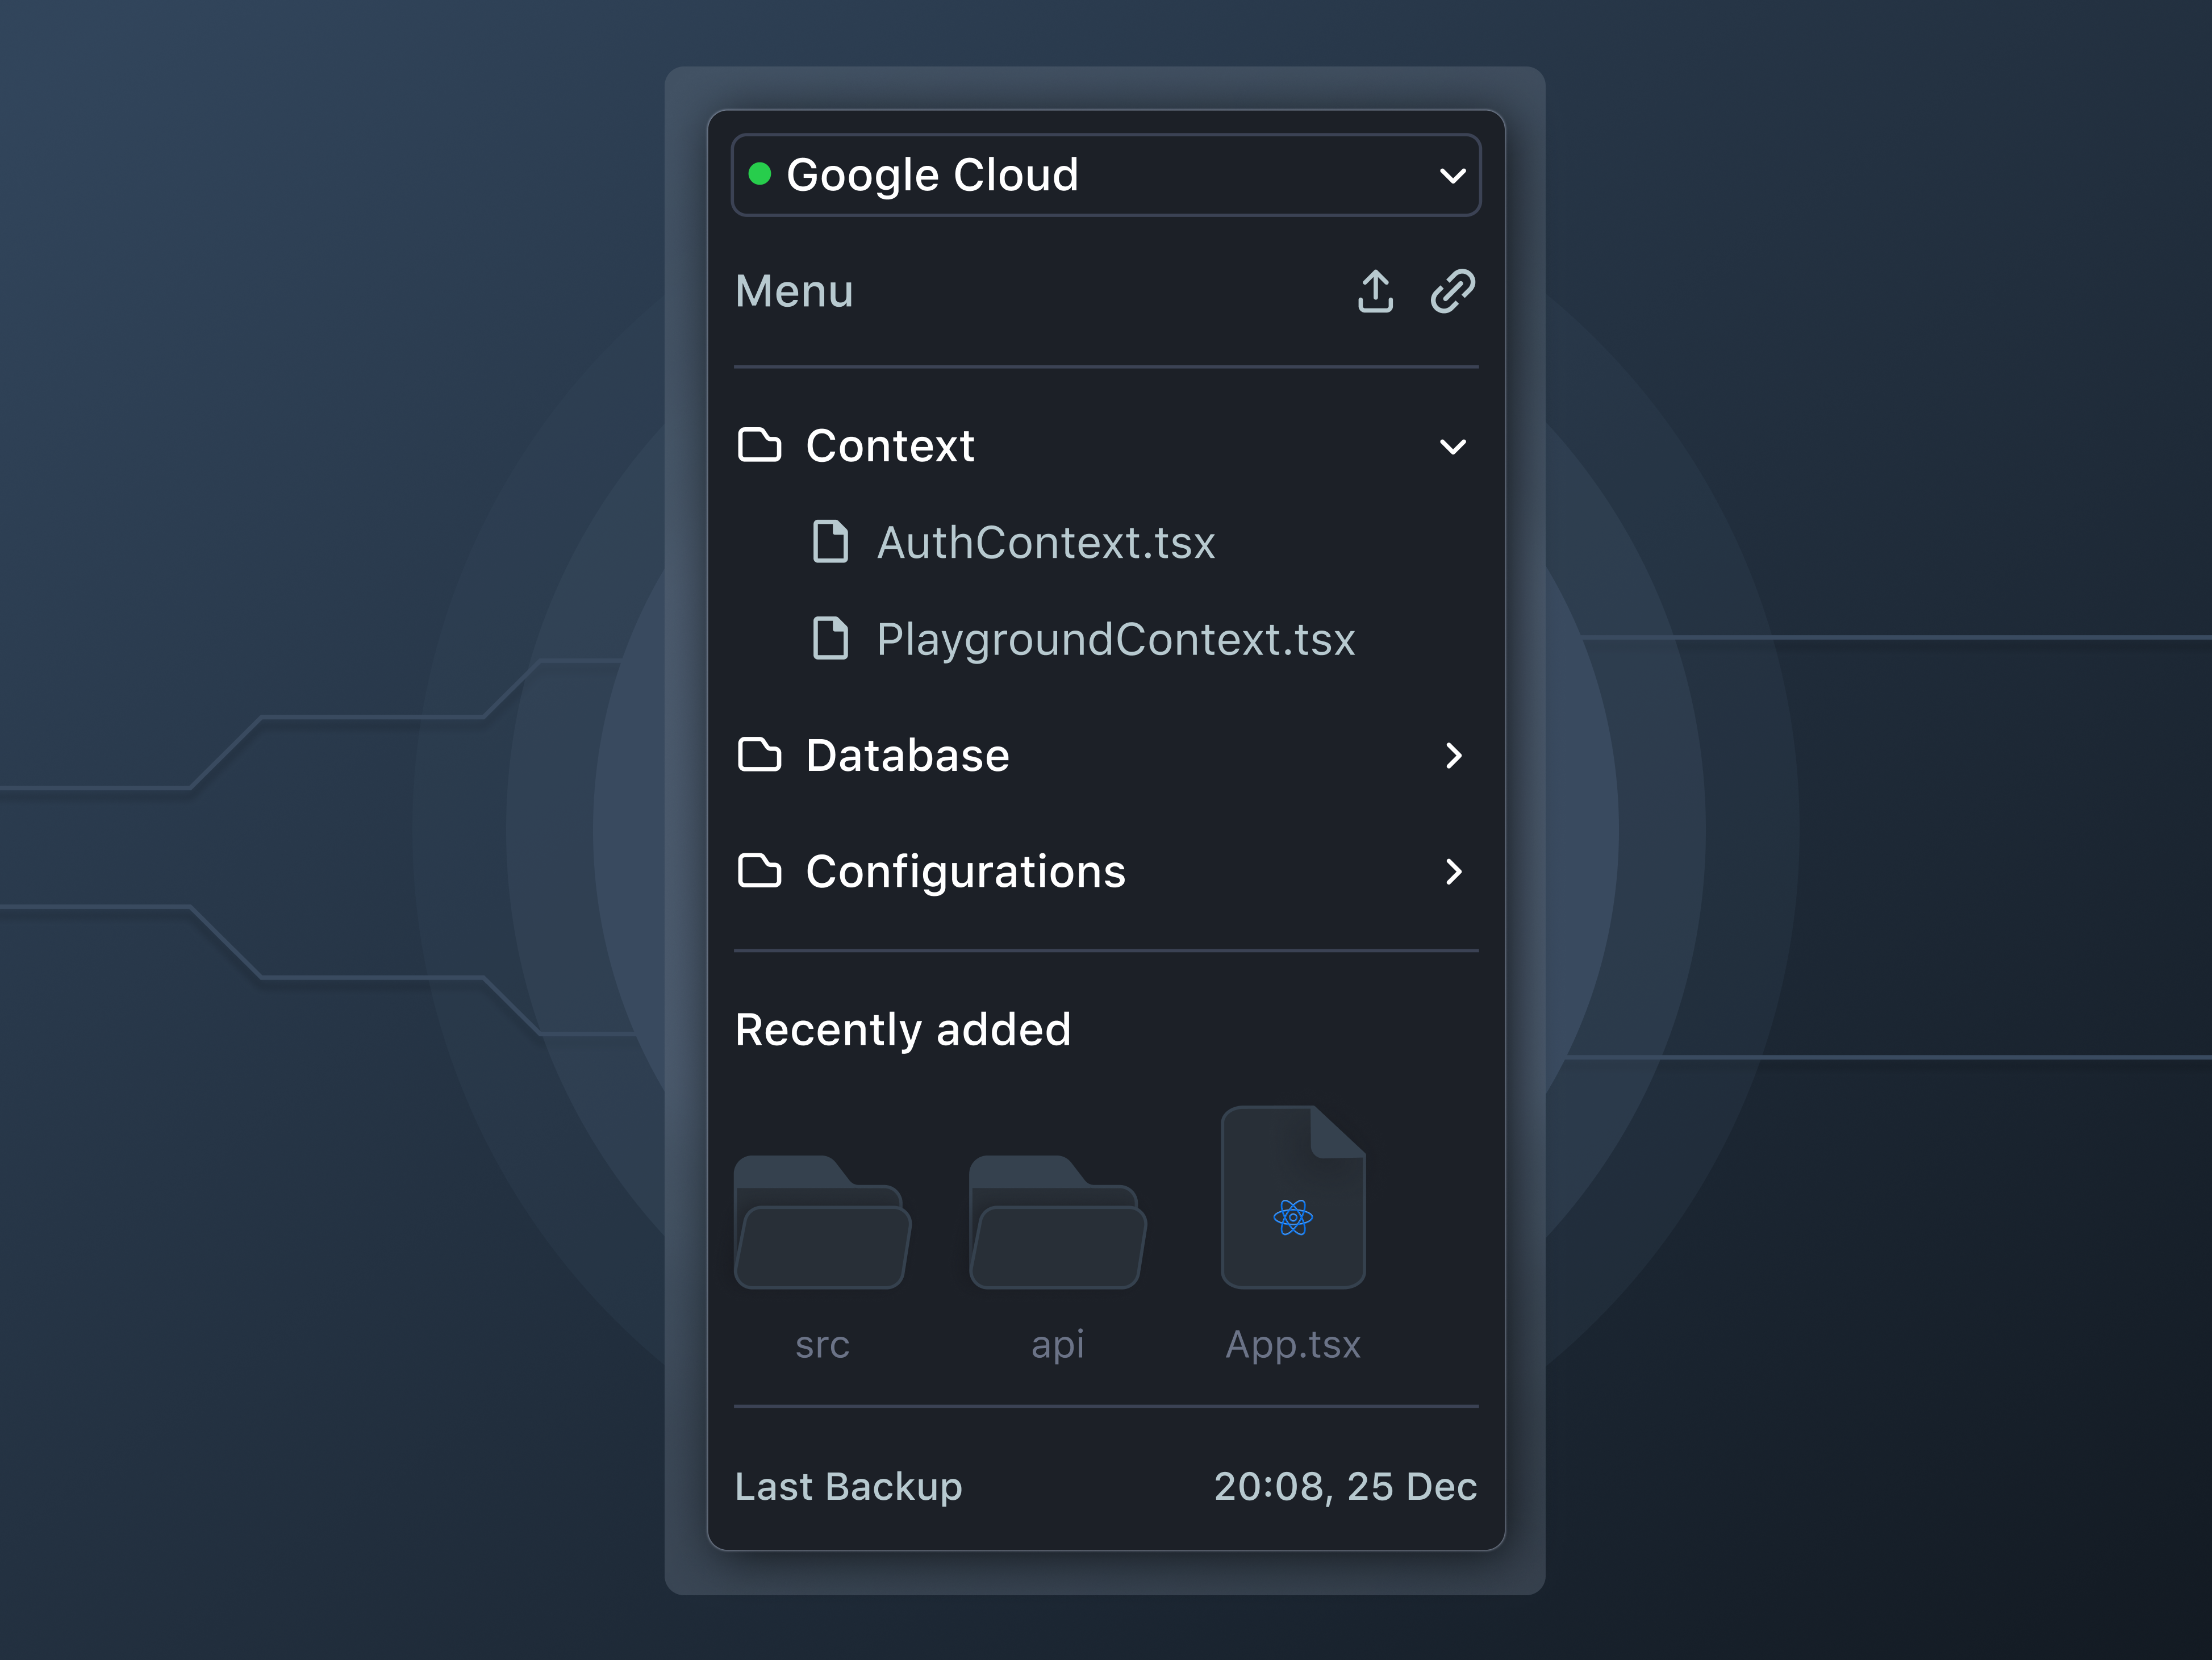The image size is (2212, 1660).
Task: Expand the Configurations folder with its chevron
Action: click(x=1453, y=872)
